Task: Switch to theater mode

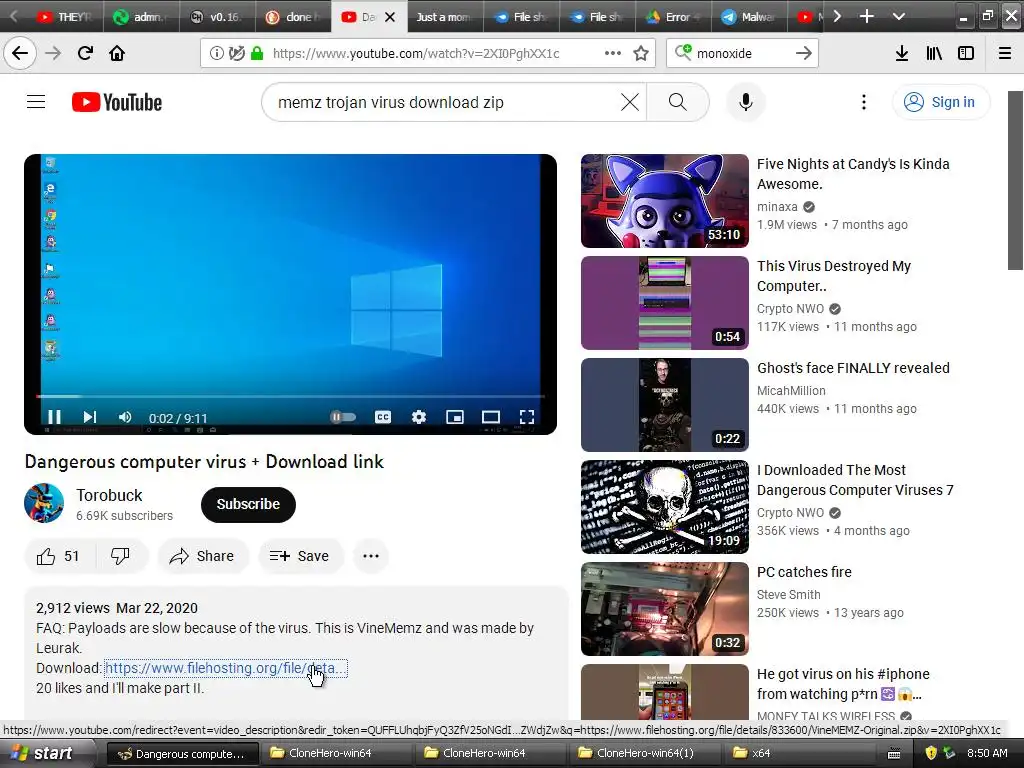Action: [490, 417]
